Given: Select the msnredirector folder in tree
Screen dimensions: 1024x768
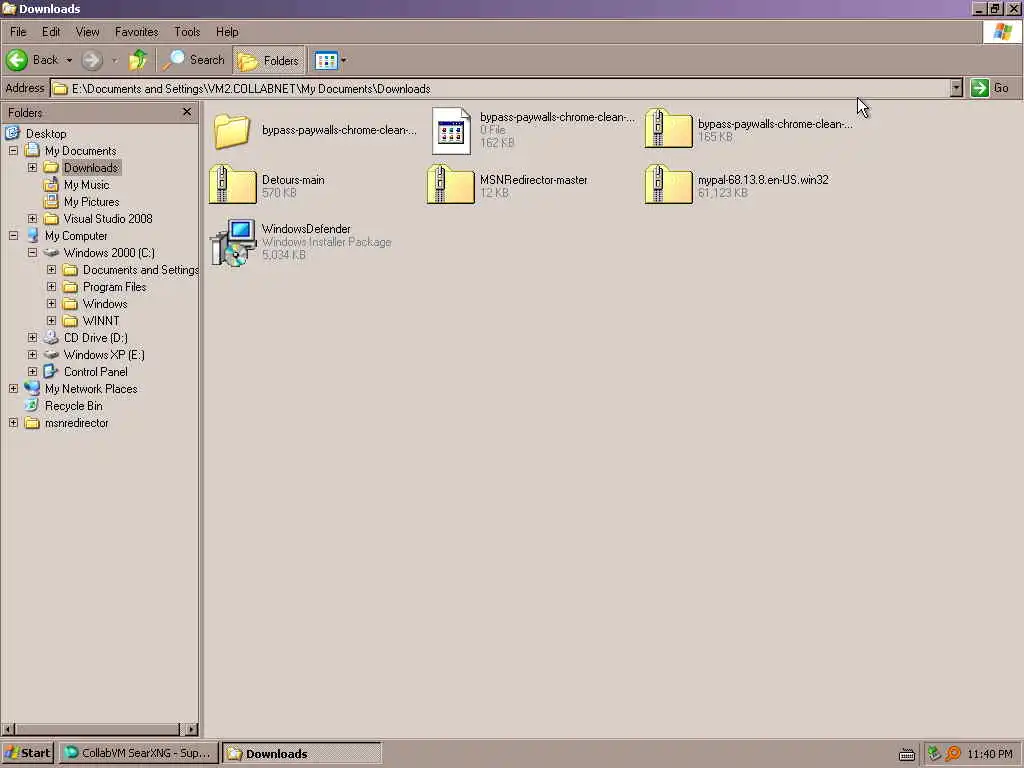Looking at the screenshot, I should (76, 423).
